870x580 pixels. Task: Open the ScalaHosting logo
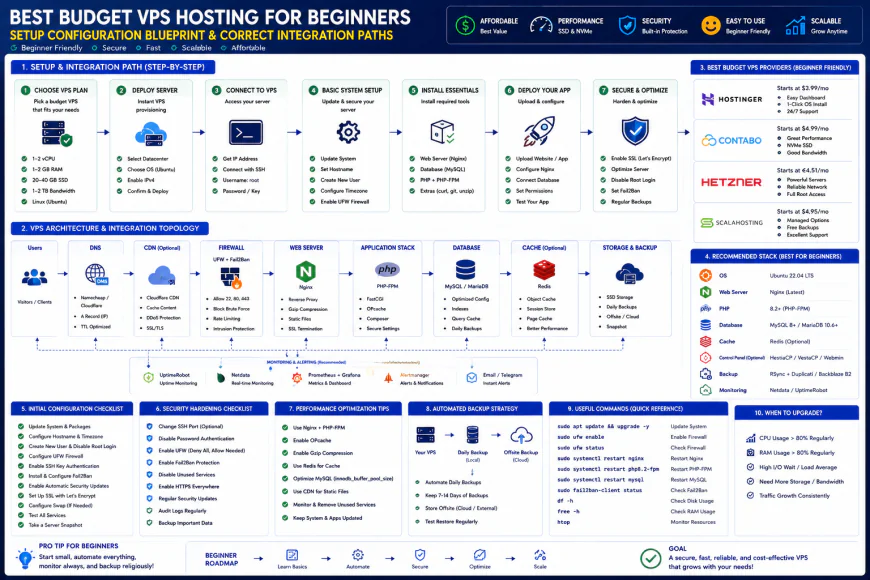point(731,223)
